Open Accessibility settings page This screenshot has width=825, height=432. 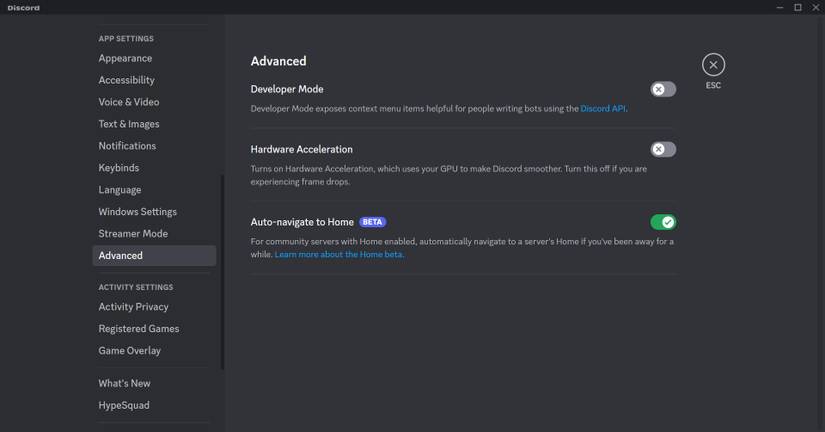126,80
